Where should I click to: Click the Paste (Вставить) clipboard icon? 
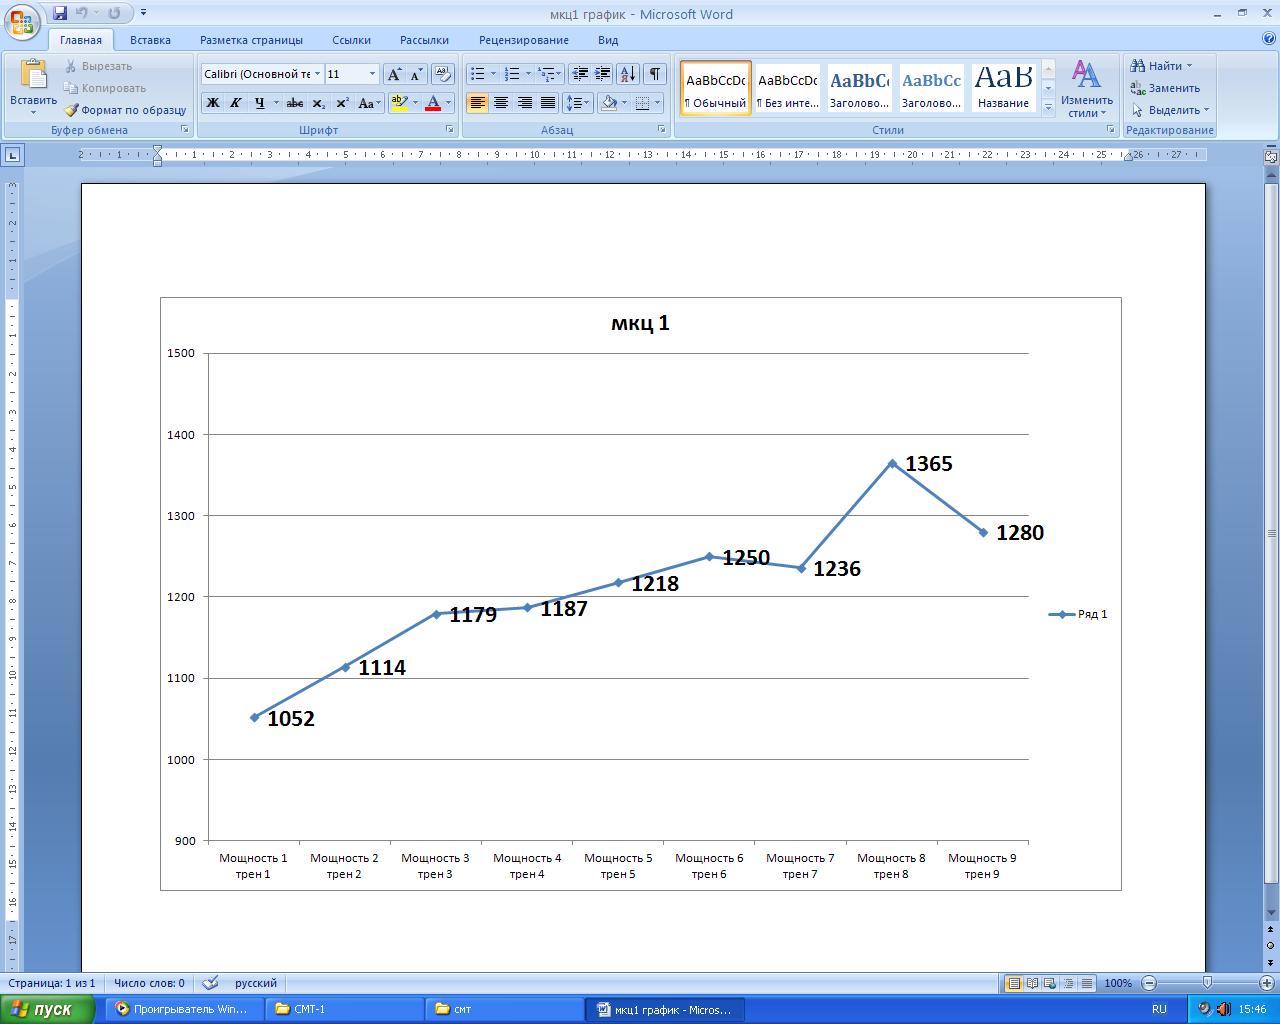(x=33, y=75)
